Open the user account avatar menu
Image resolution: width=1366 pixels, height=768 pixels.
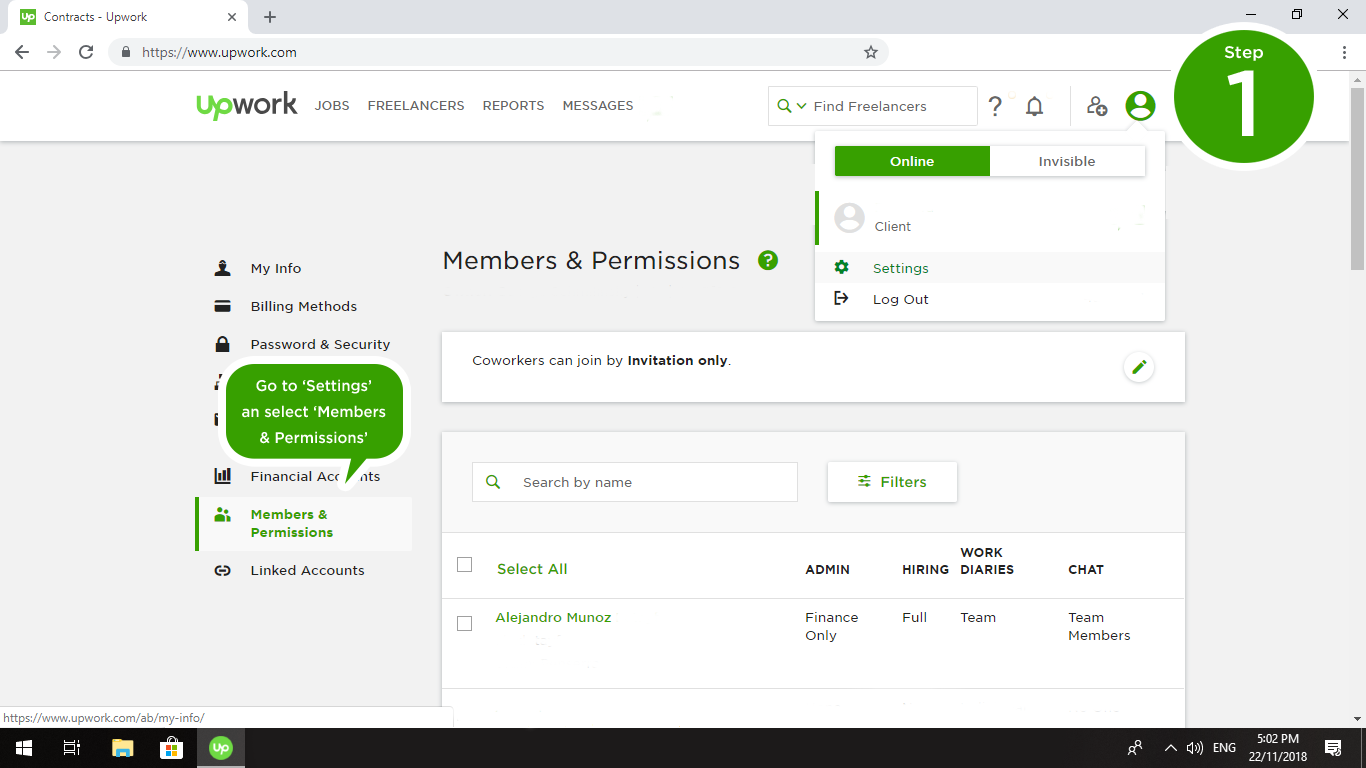click(x=1140, y=106)
